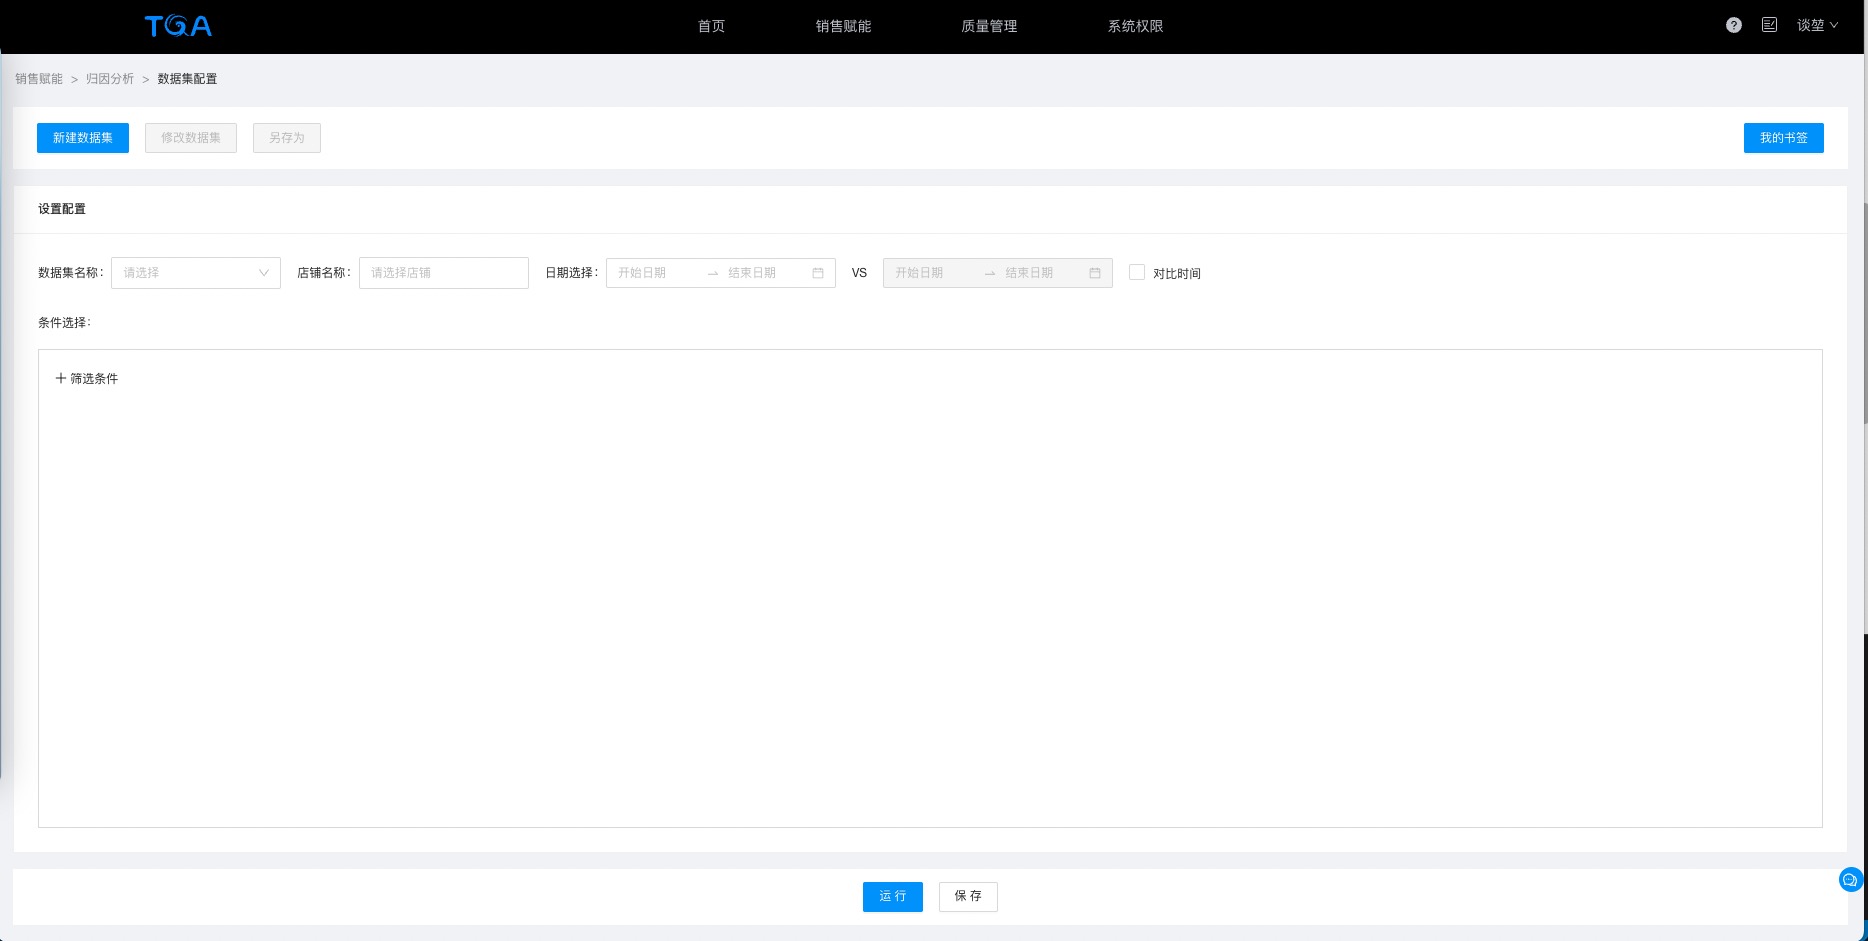Expand the 数据集名称 dropdown
Image resolution: width=1868 pixels, height=941 pixels.
pyautogui.click(x=196, y=273)
